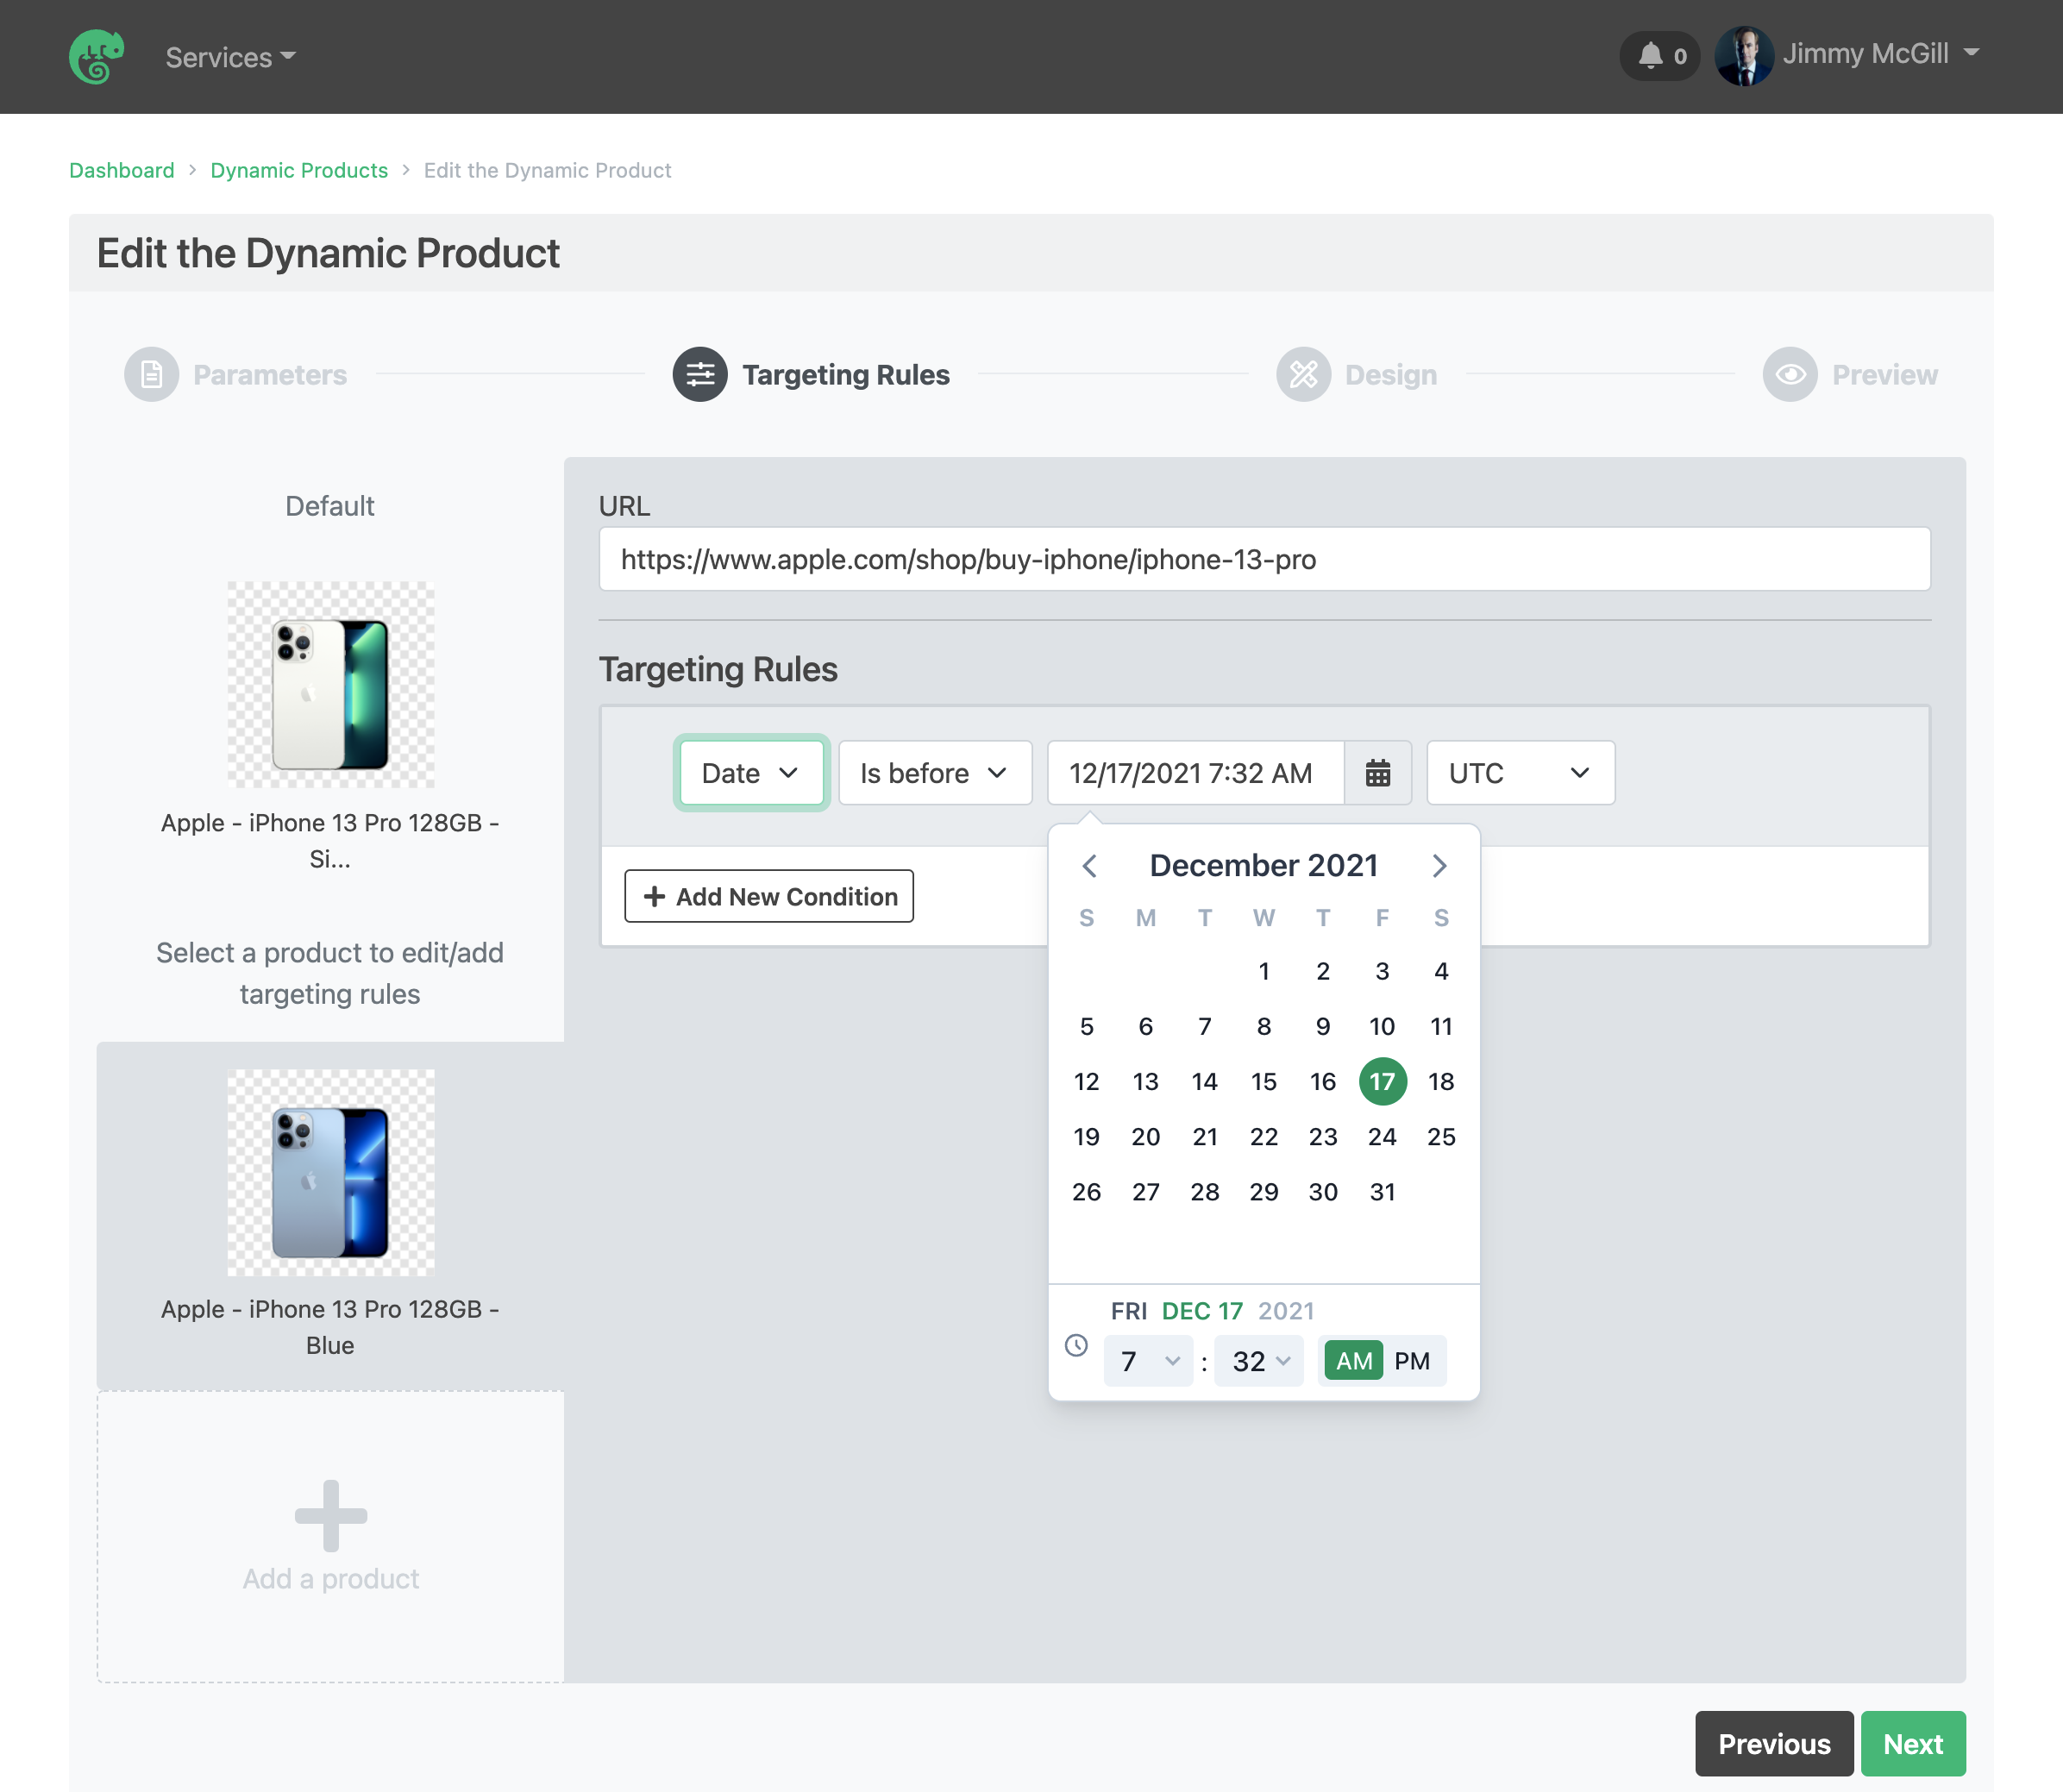Screen dimensions: 2063x1792
Task: Click 'Apple - iPhone 13 Pro 128GB - Blue' label
Action: tap(330, 1327)
